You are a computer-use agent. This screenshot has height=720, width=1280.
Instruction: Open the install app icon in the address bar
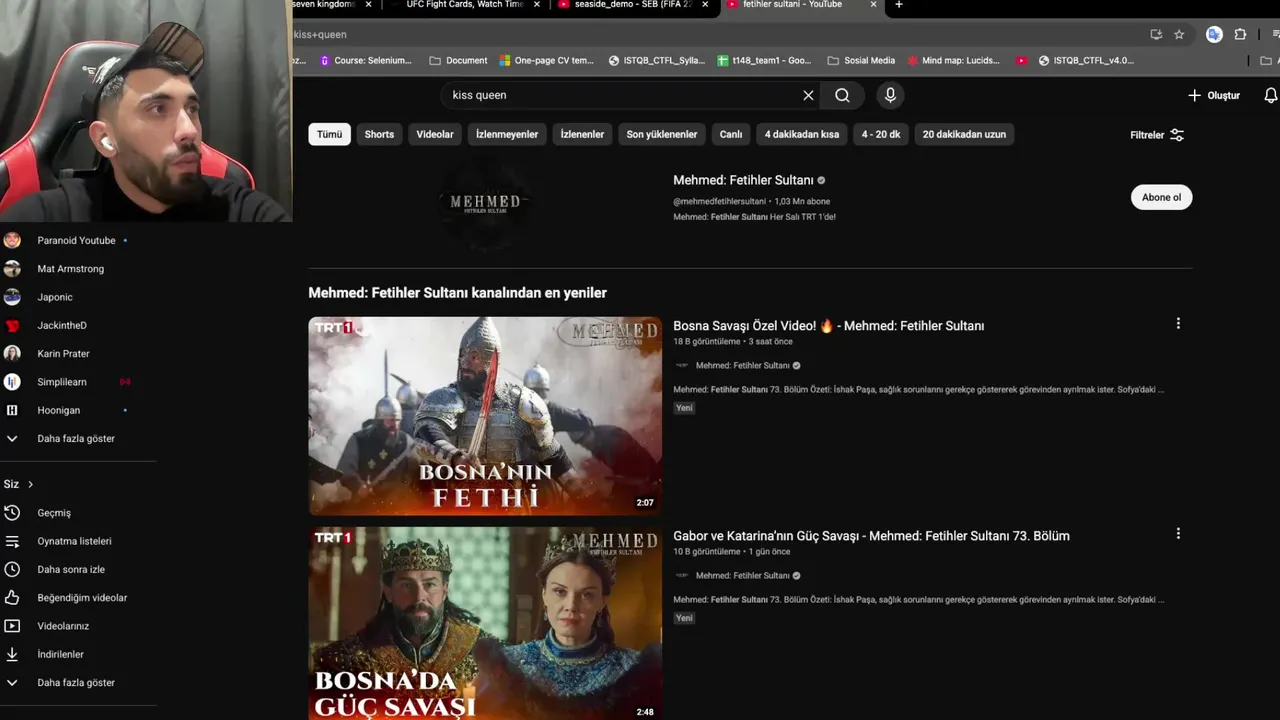(x=1156, y=34)
